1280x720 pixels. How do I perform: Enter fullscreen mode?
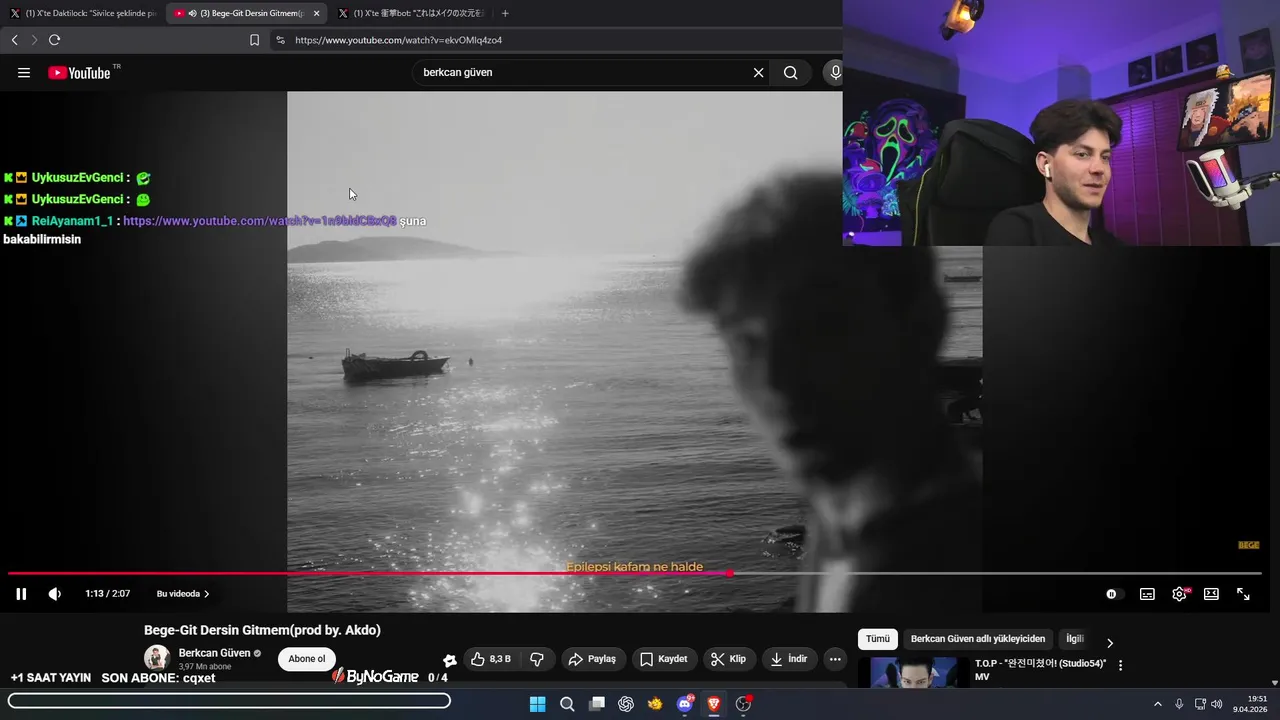pos(1243,594)
